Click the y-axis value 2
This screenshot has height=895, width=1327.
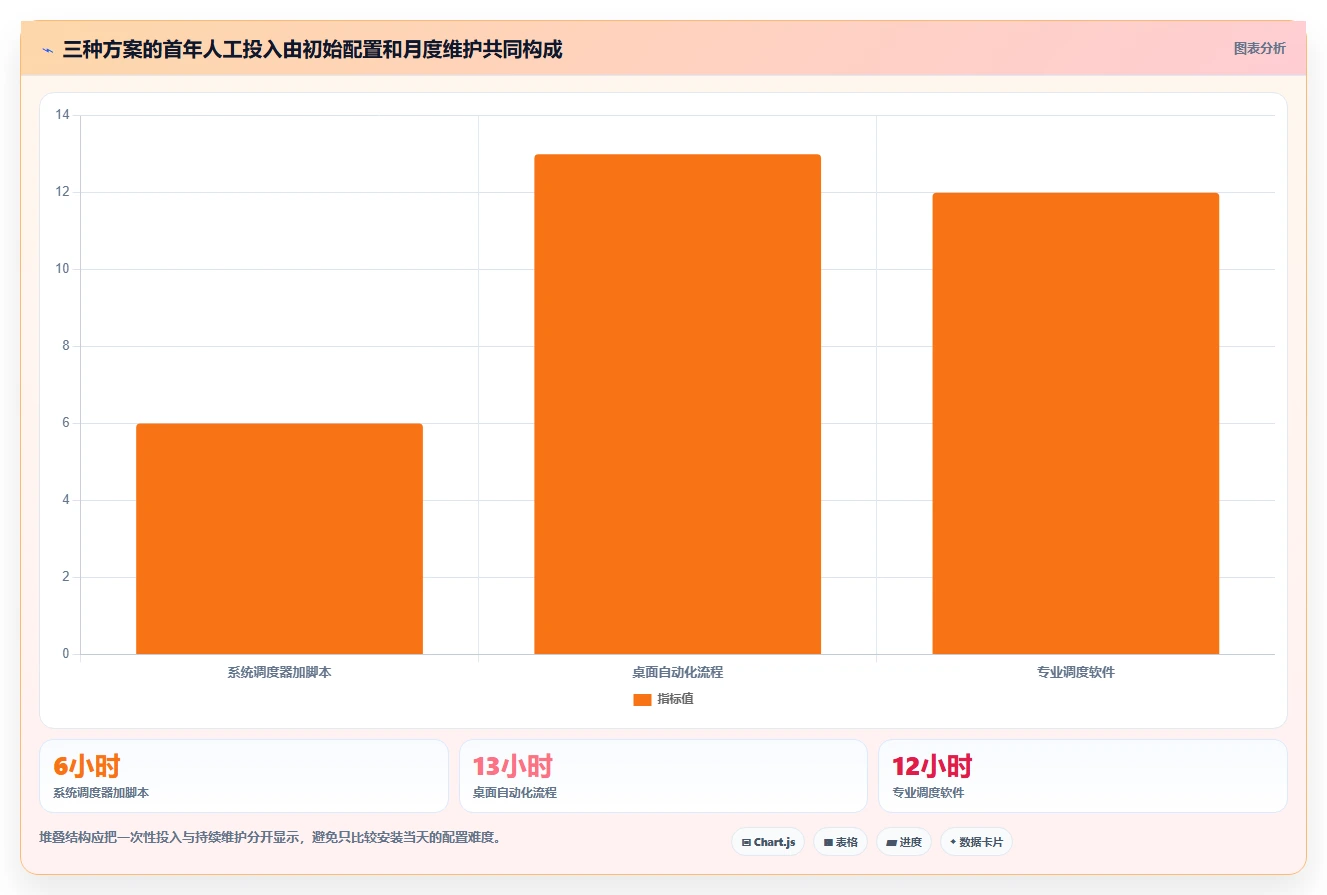tap(66, 577)
